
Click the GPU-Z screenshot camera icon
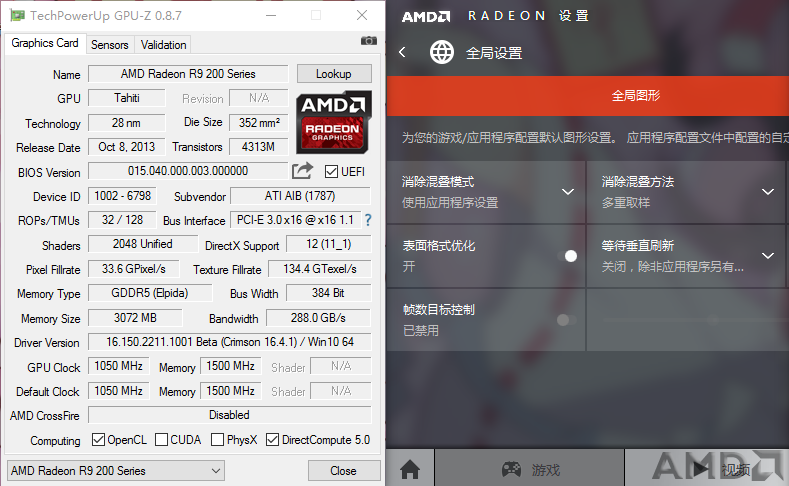point(368,41)
